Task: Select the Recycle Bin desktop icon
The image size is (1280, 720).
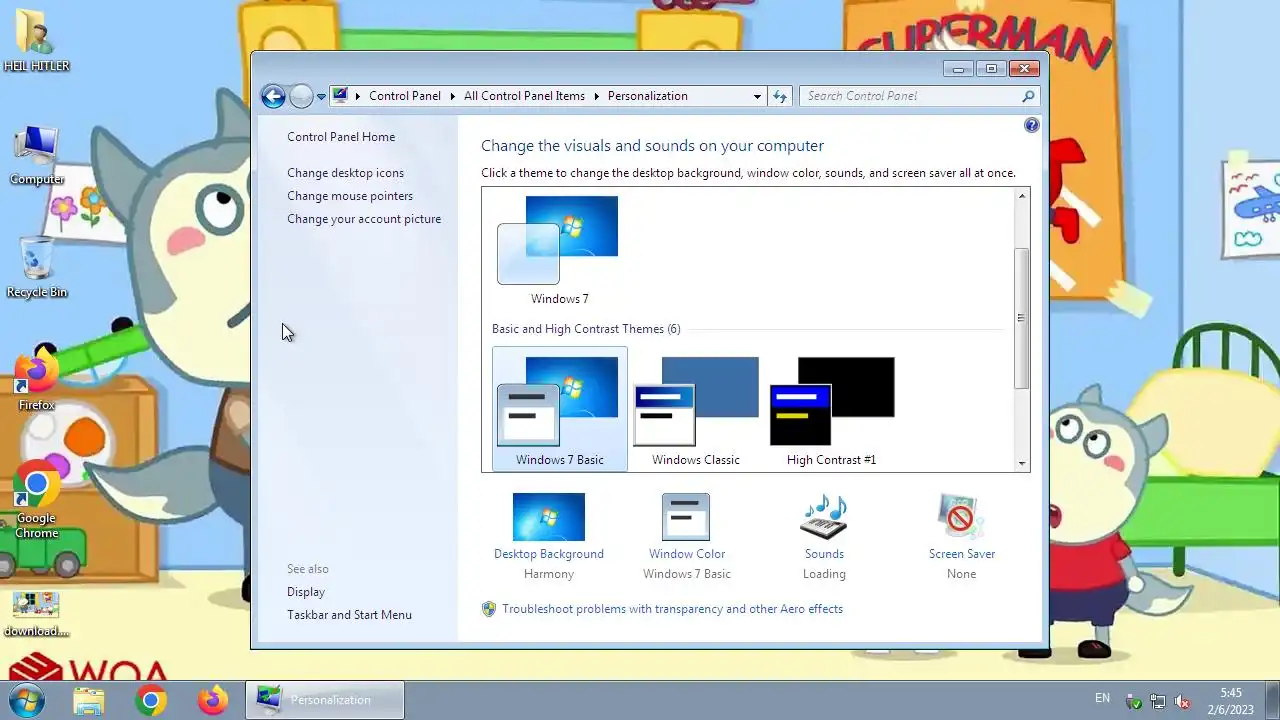Action: tap(37, 268)
